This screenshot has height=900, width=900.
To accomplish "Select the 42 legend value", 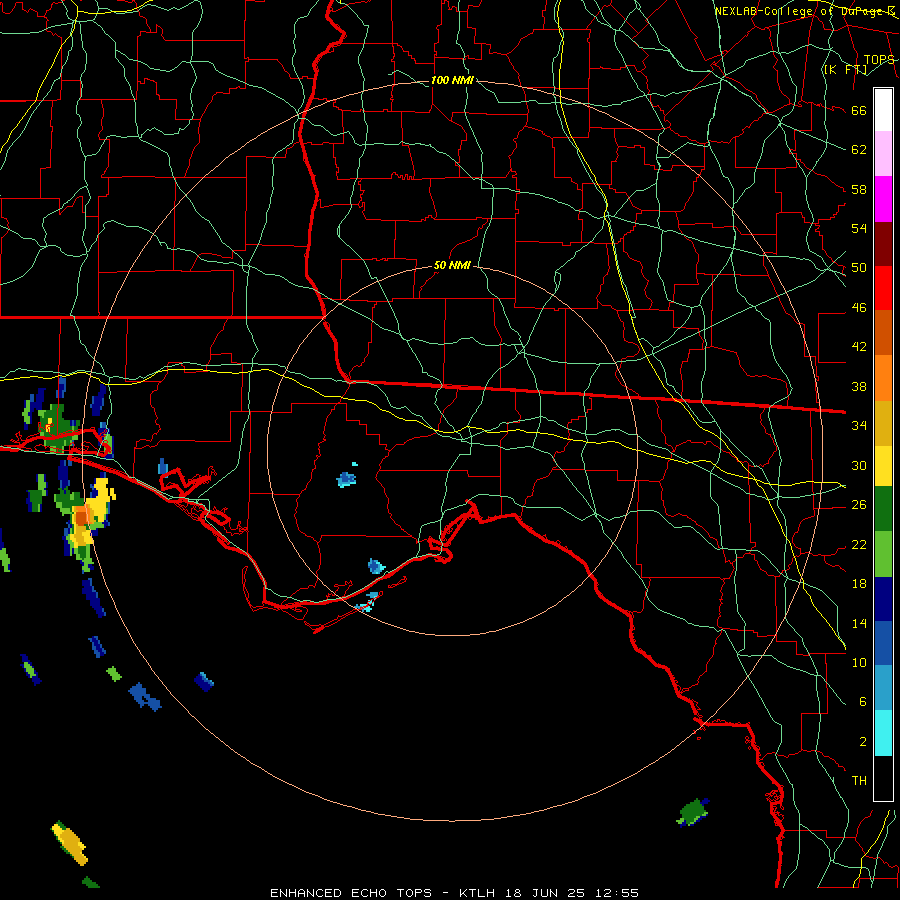I will (859, 347).
